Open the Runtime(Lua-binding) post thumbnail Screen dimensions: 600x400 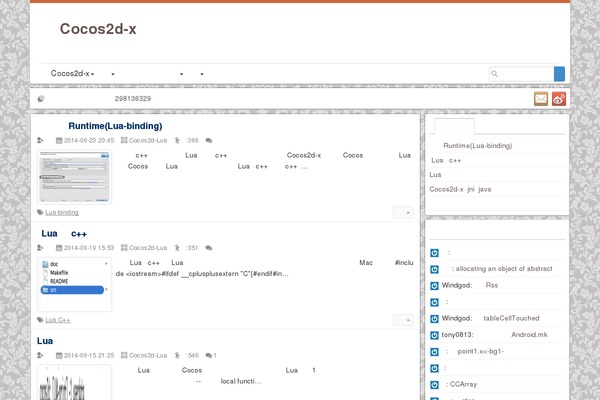75,177
